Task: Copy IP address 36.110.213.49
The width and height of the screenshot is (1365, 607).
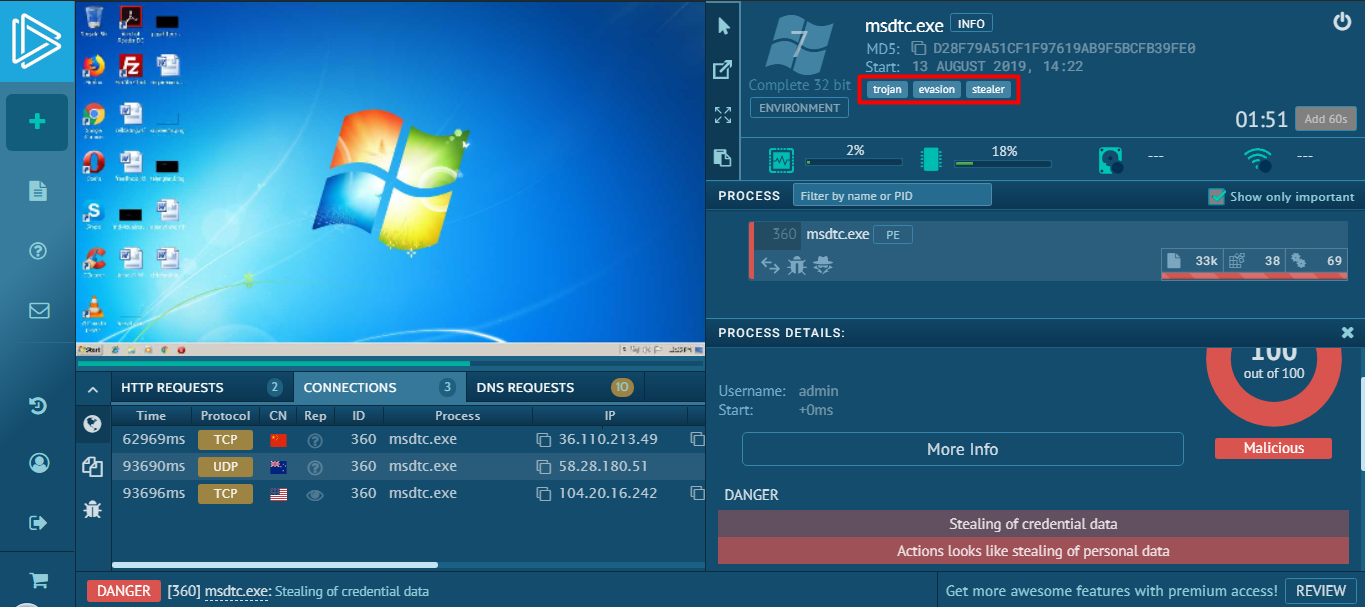Action: coord(544,440)
